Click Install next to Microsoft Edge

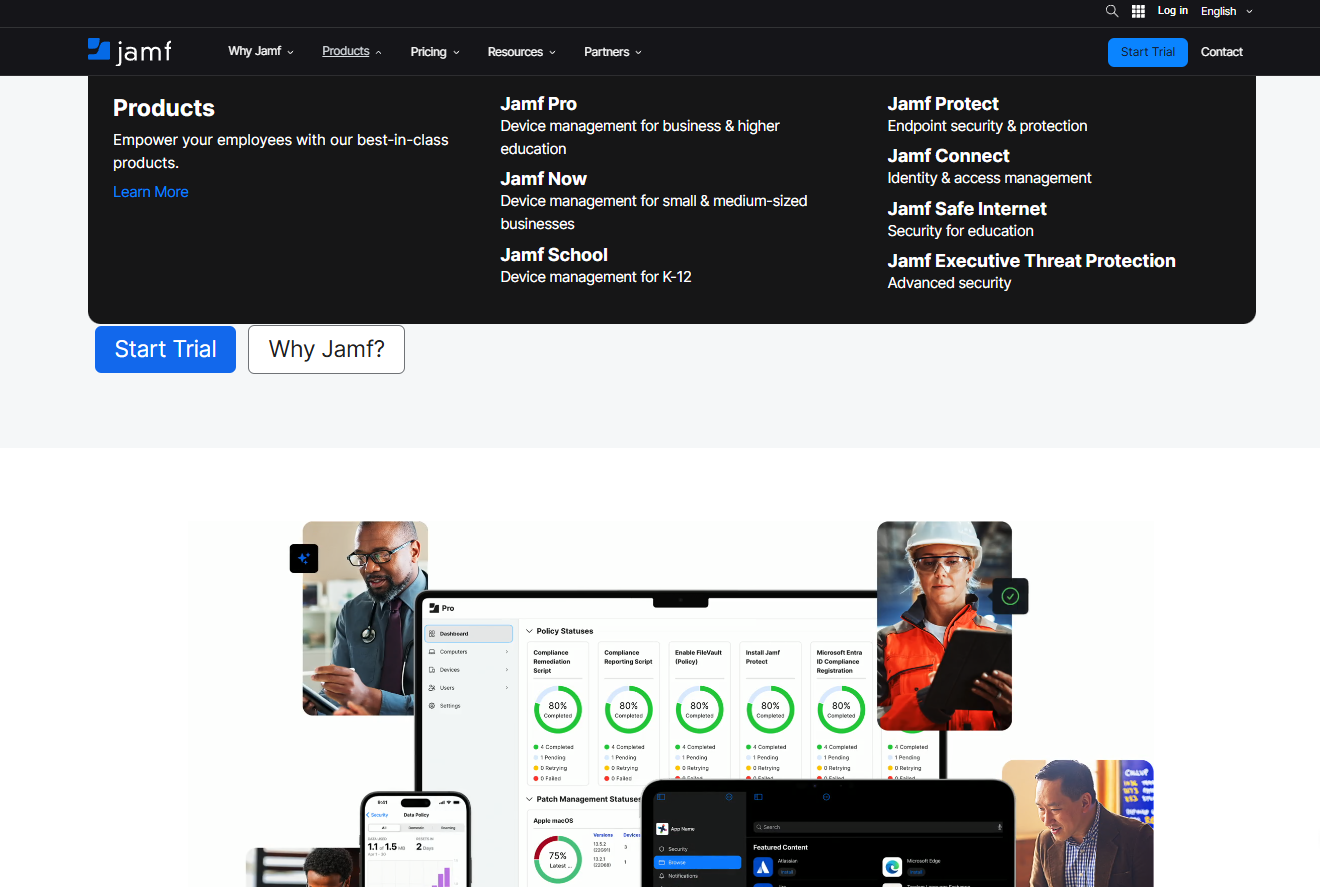916,872
